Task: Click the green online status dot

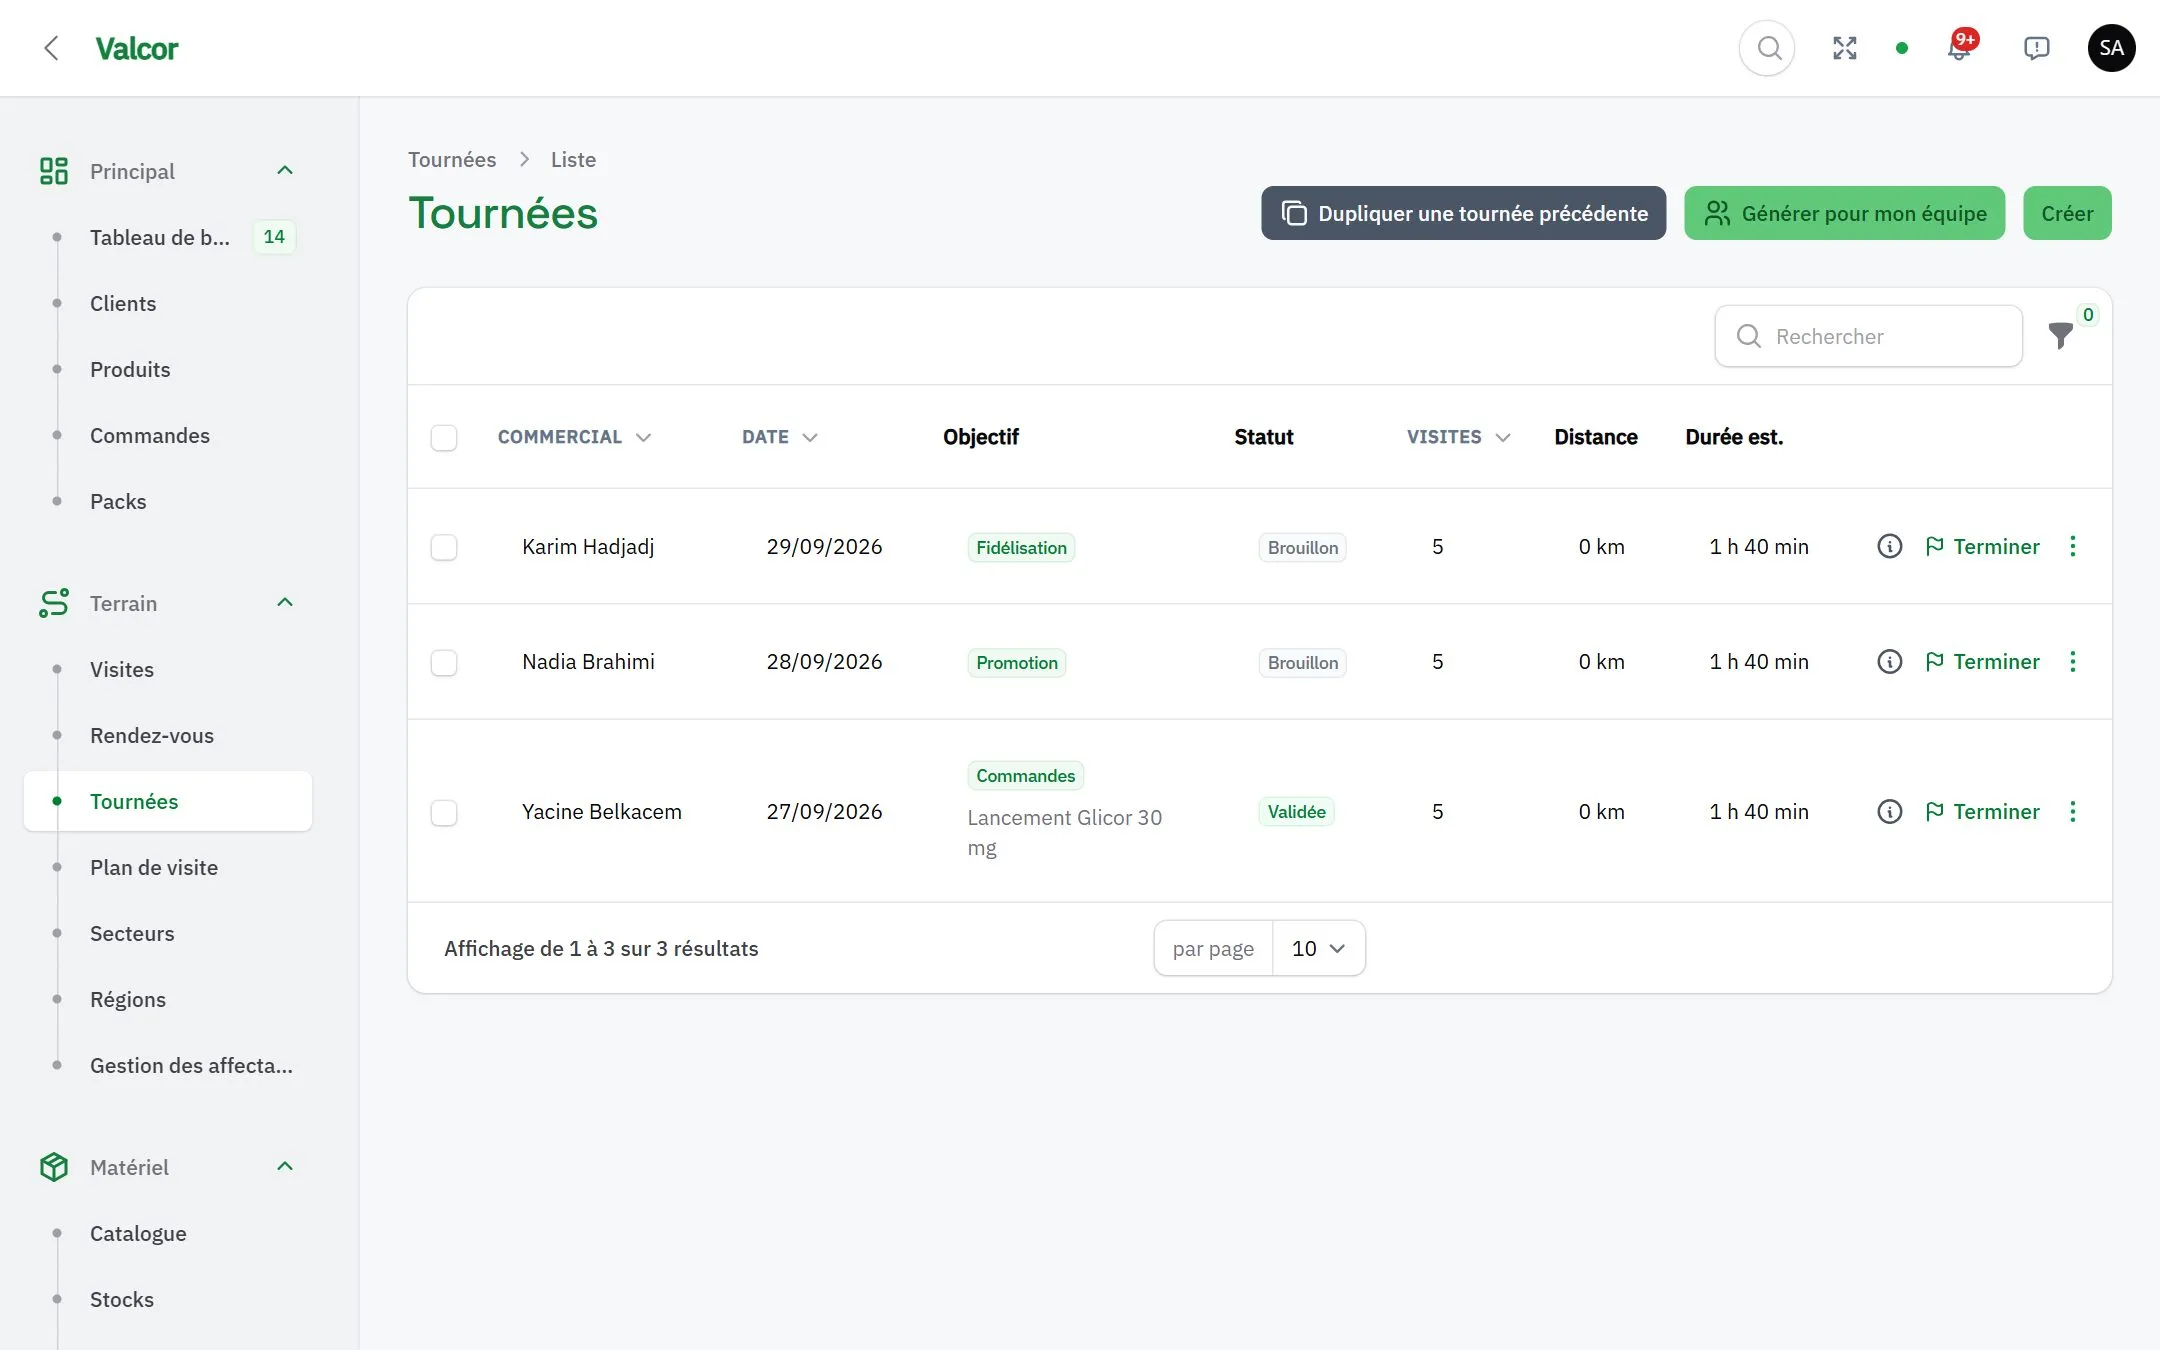Action: [1902, 48]
